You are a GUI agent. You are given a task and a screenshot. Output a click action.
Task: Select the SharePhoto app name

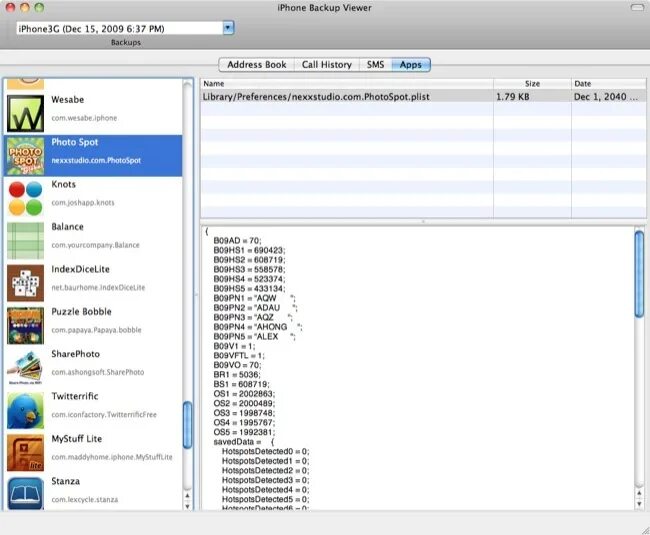[x=75, y=354]
